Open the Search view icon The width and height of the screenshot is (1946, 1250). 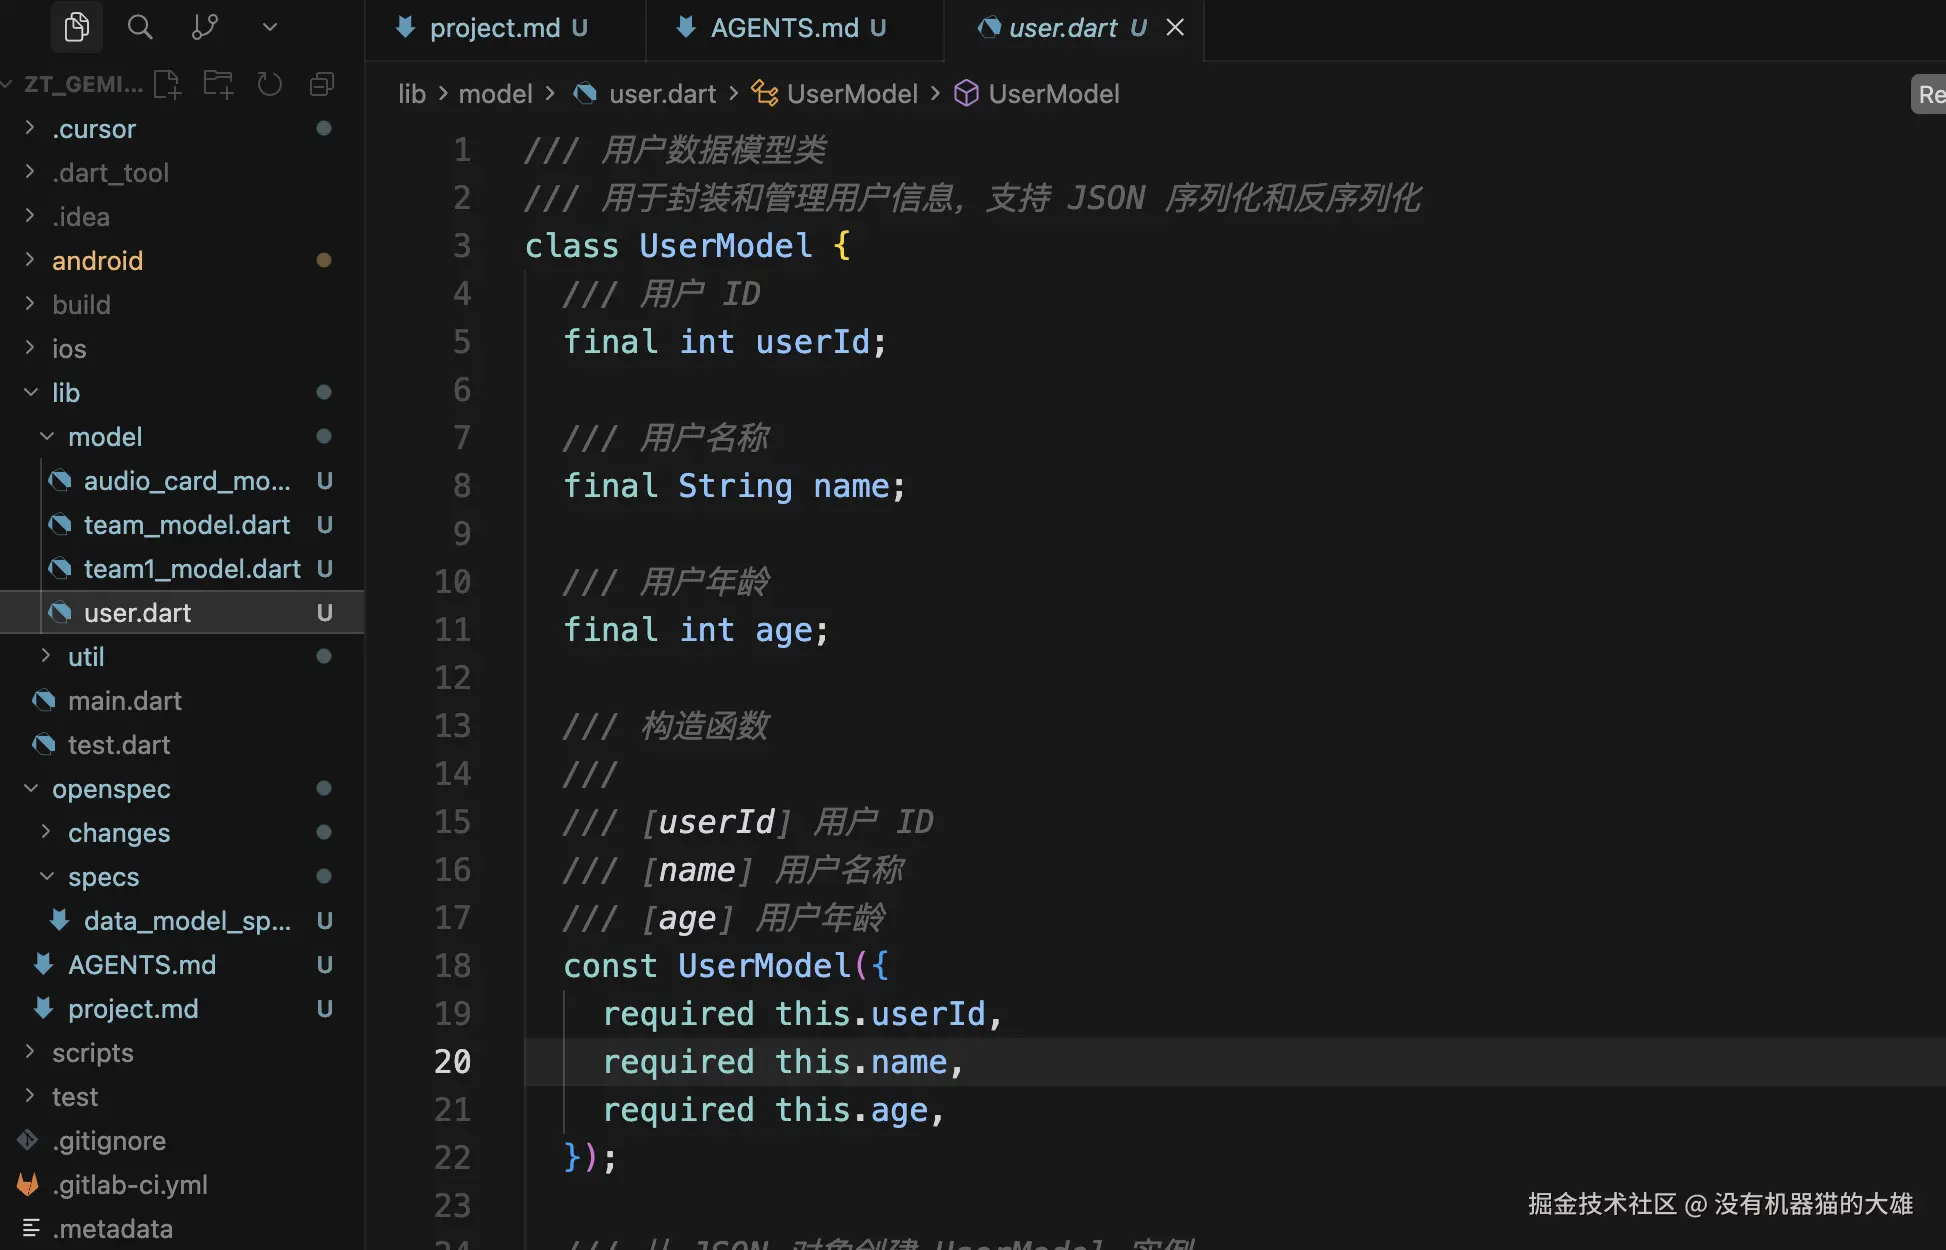[140, 27]
